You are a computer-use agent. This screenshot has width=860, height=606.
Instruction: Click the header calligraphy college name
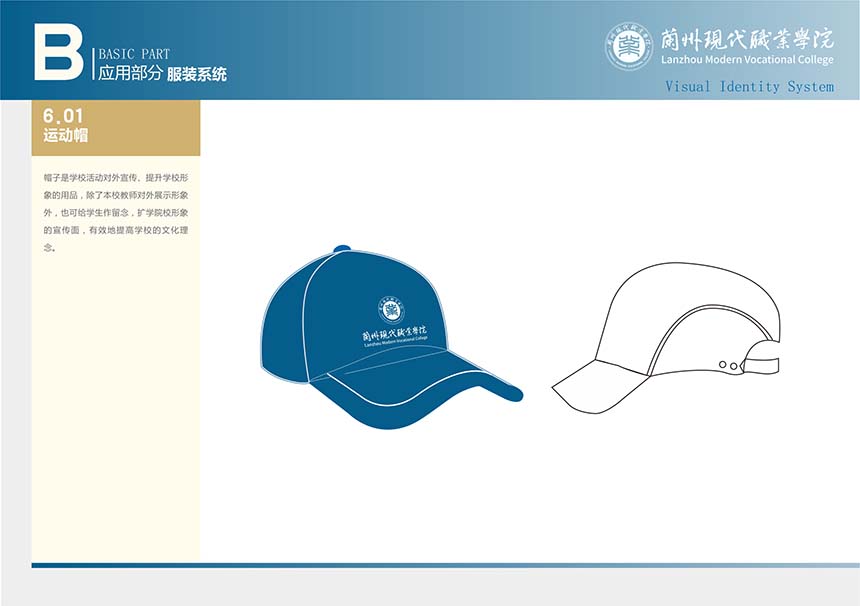coord(746,39)
